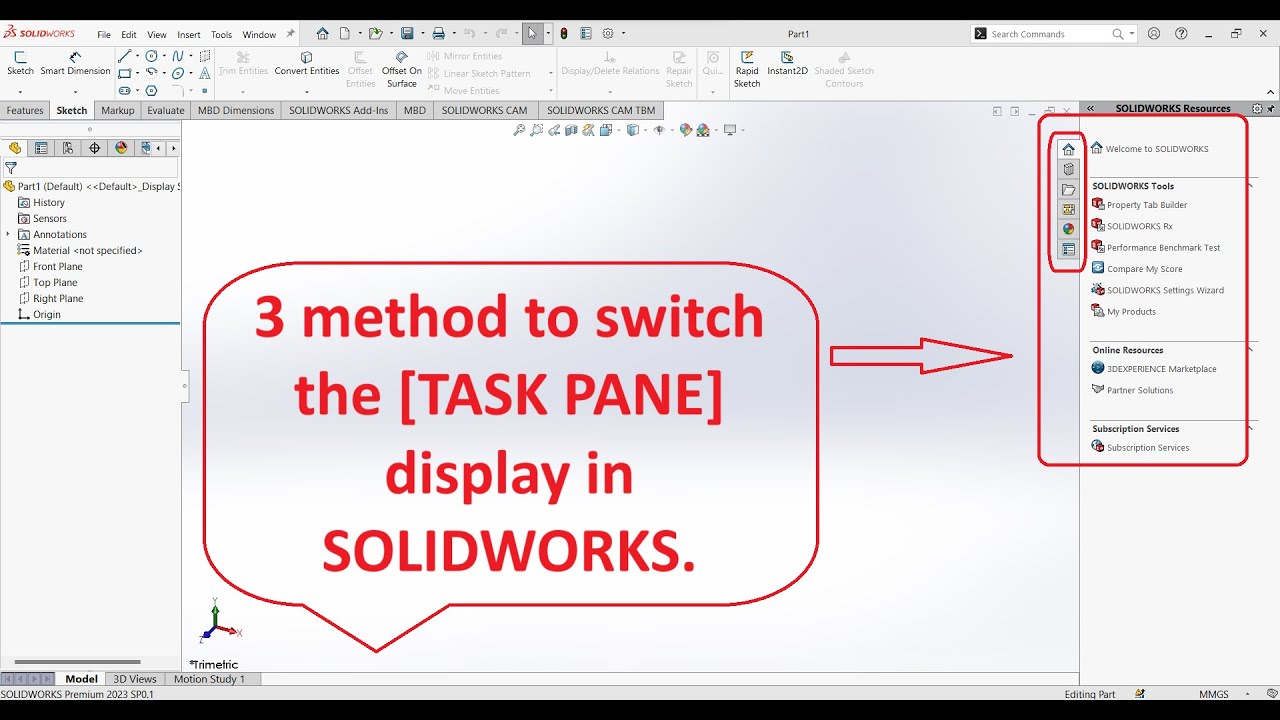The height and width of the screenshot is (720, 1280).
Task: Select the Line sketch tool
Action: [125, 56]
